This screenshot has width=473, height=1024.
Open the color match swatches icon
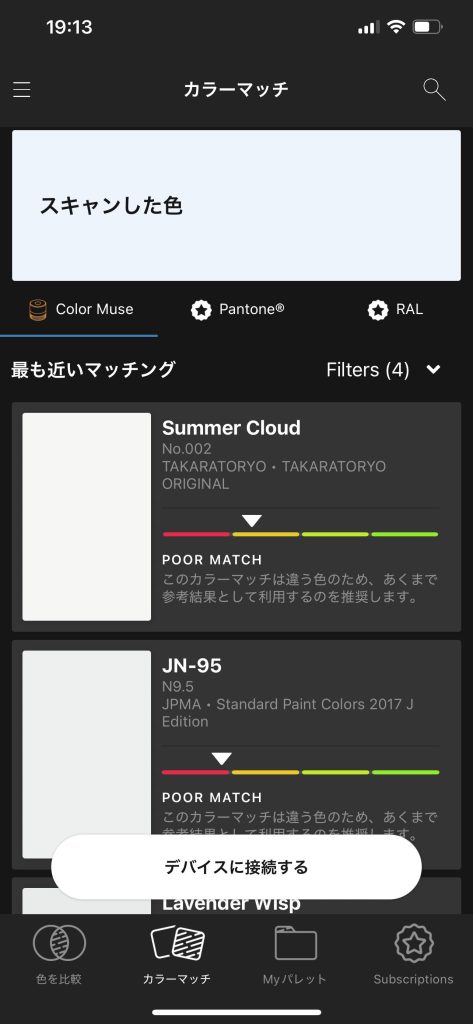point(178,943)
